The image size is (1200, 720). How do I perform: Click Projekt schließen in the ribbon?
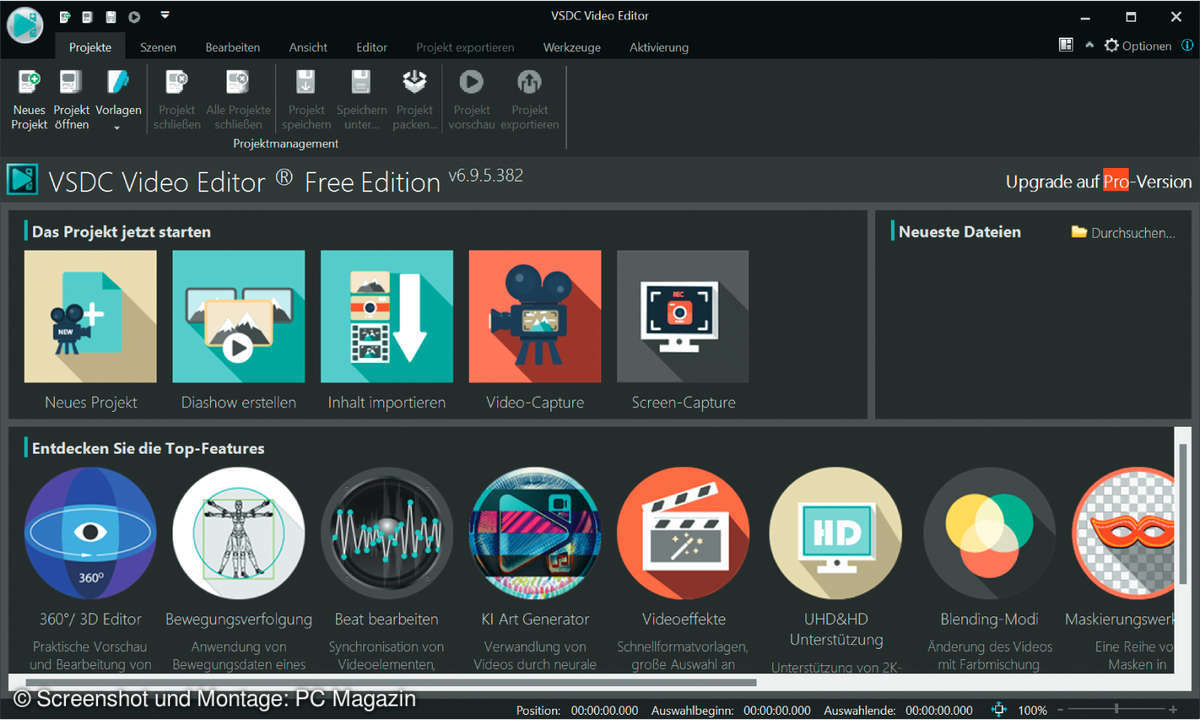(x=177, y=99)
